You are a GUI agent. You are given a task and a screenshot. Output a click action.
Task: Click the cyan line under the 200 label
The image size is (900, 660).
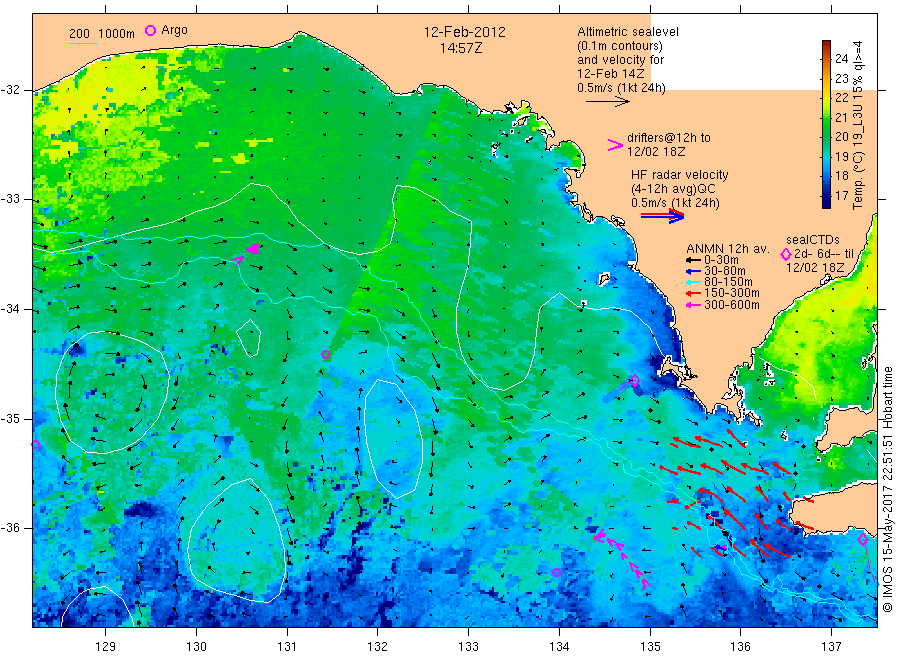pos(83,42)
